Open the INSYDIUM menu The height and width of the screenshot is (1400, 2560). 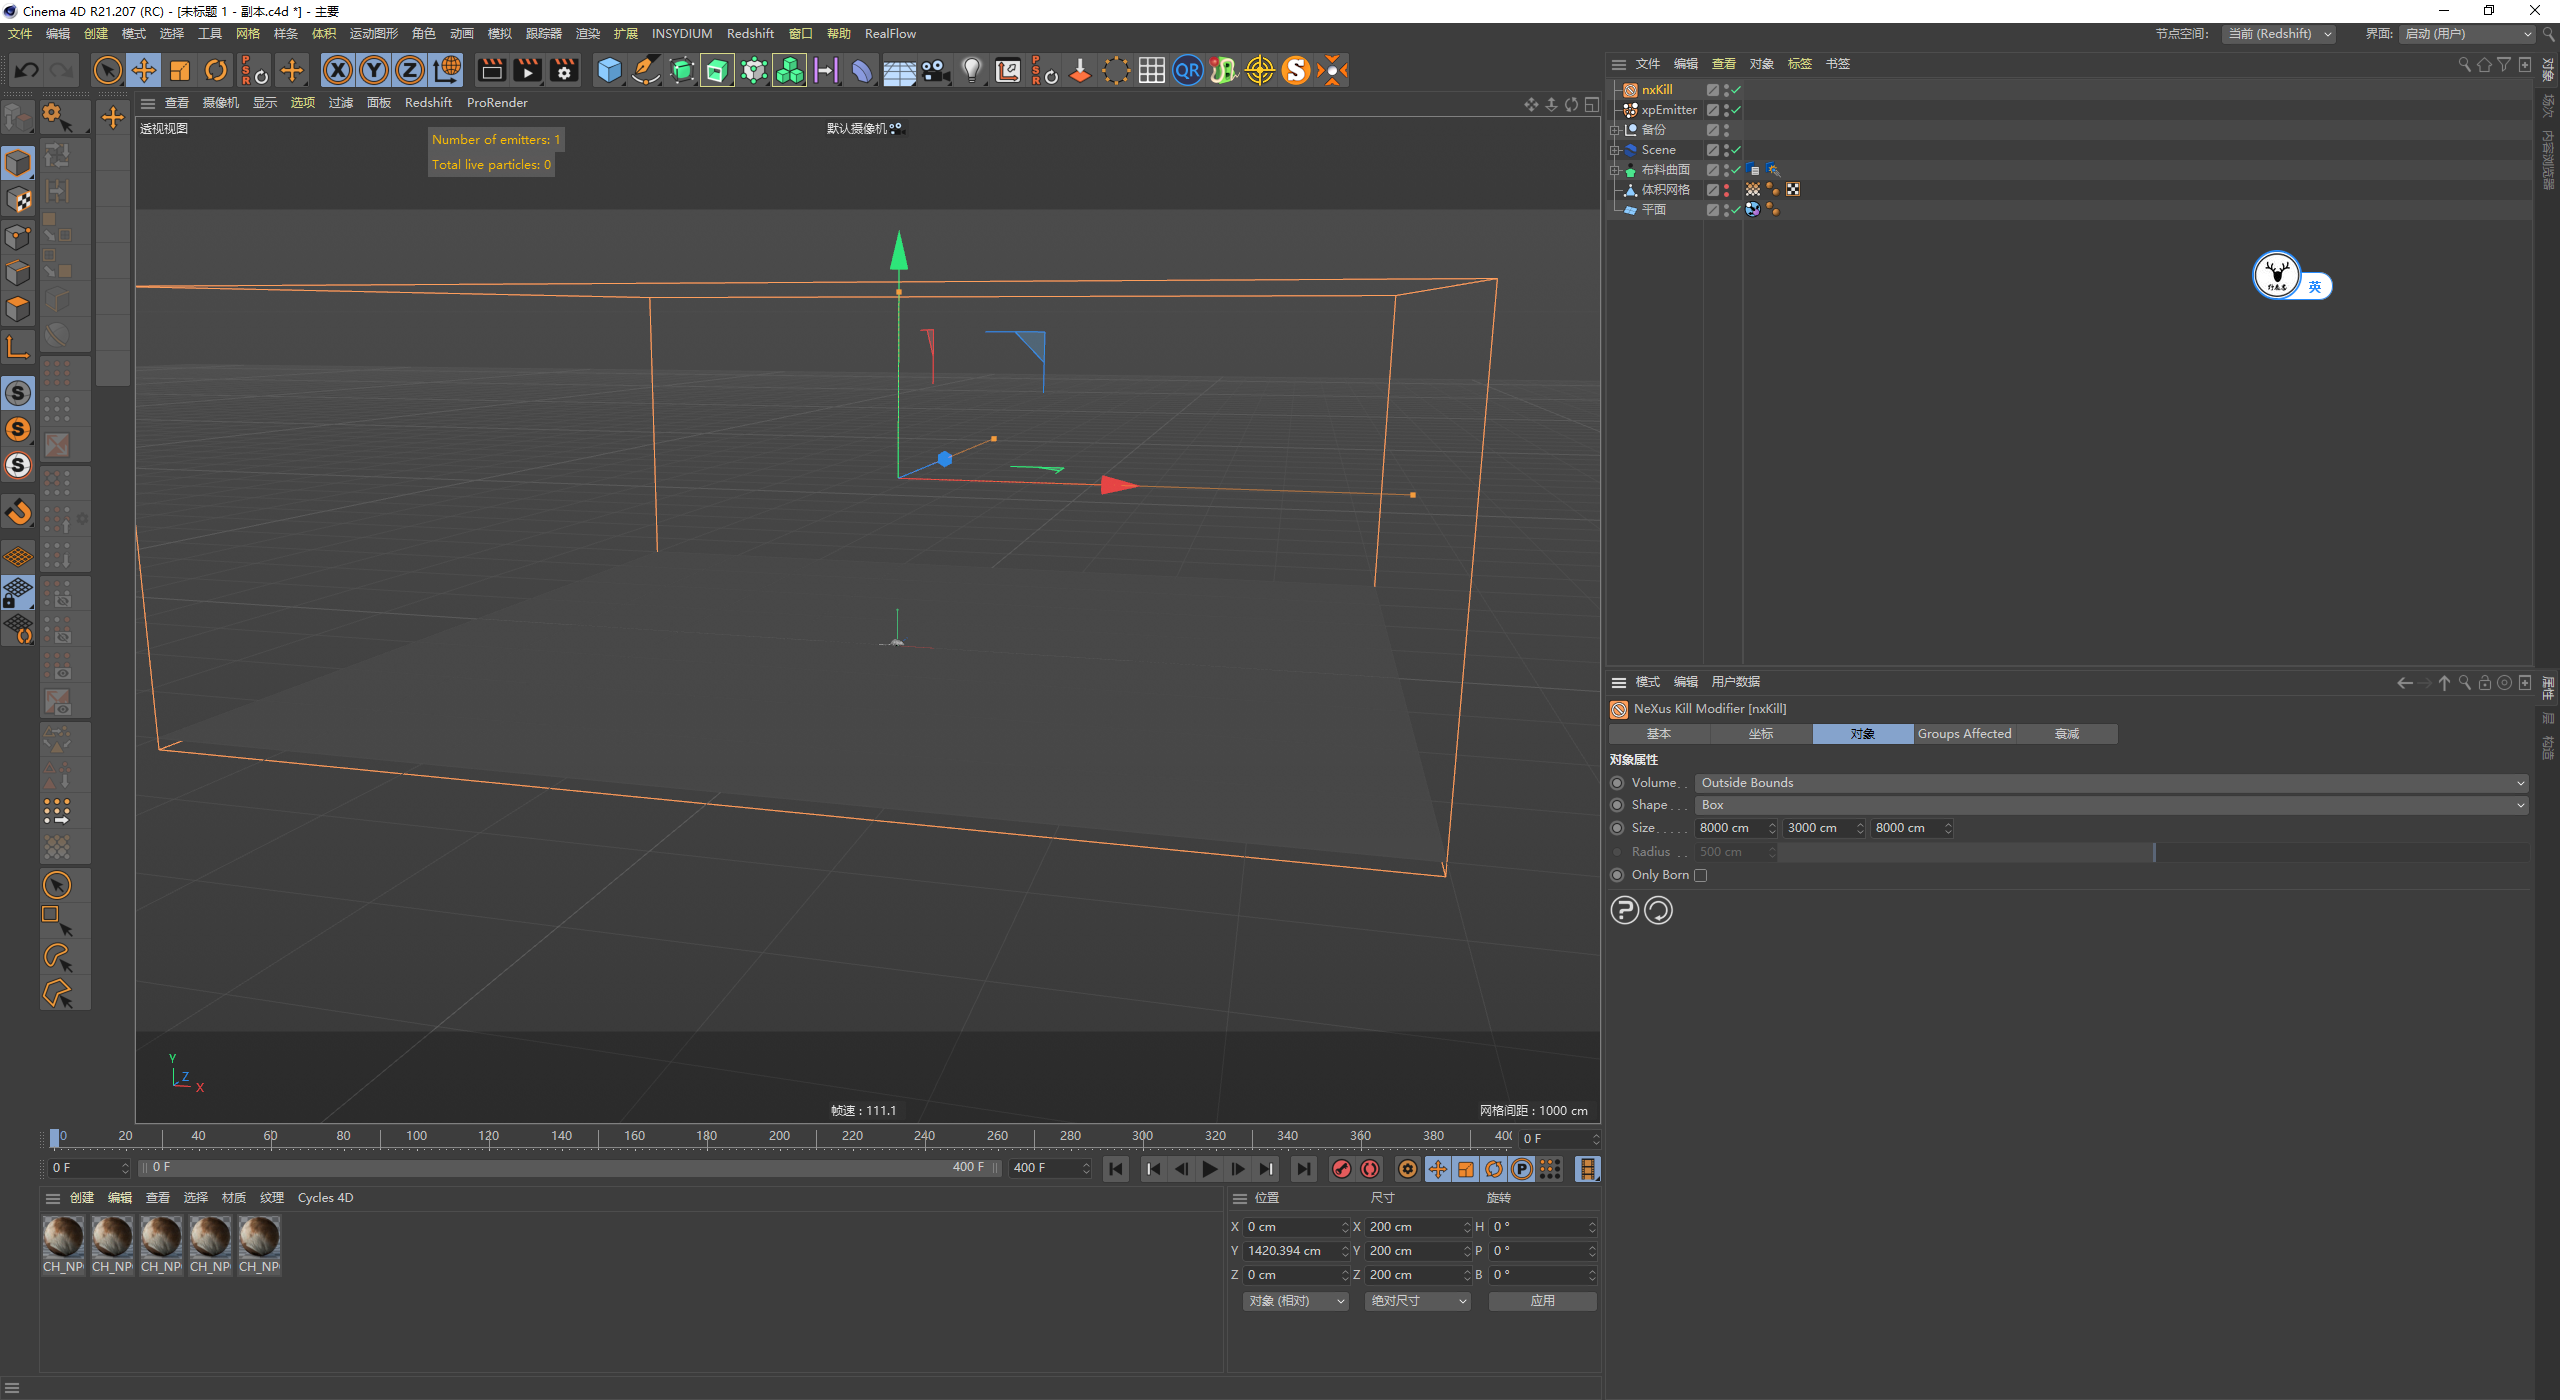(x=681, y=34)
